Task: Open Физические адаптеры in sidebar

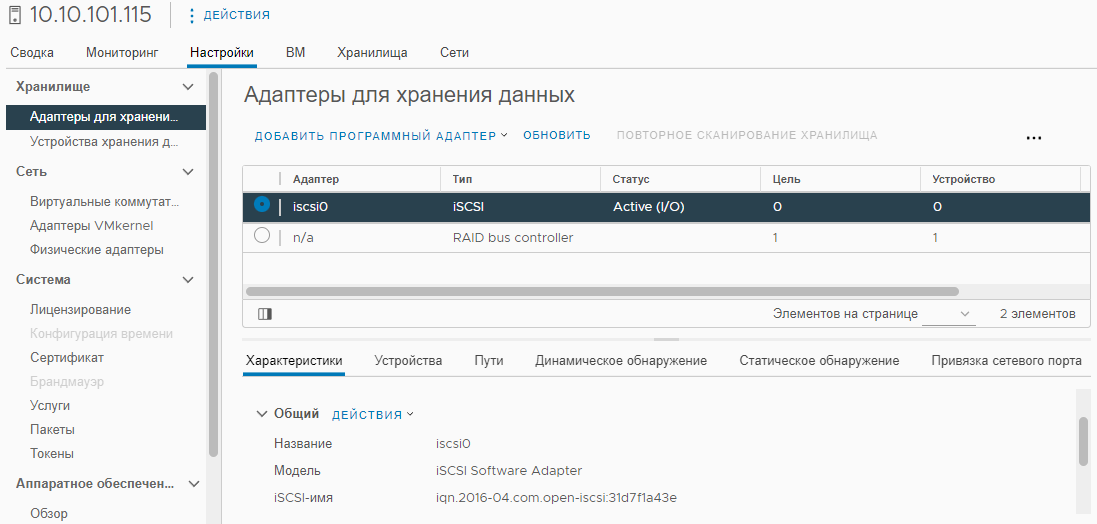Action: click(x=97, y=250)
